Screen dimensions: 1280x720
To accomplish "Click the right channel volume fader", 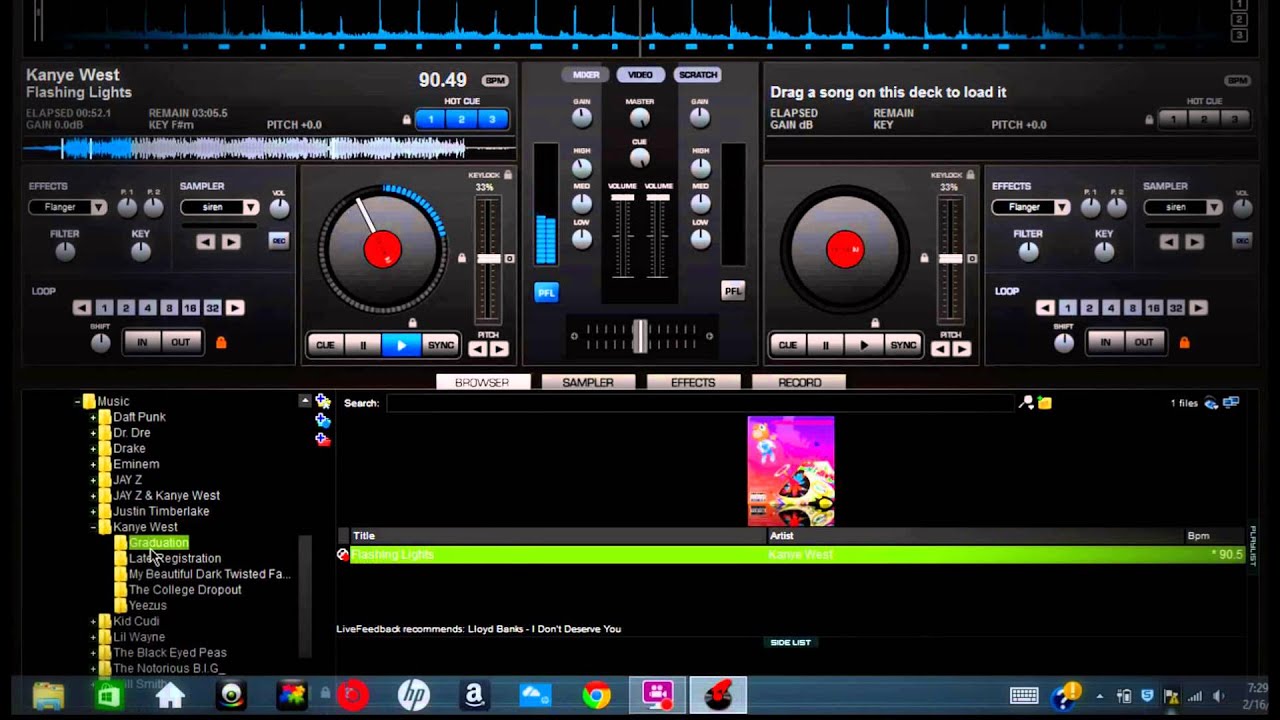I will pyautogui.click(x=658, y=197).
